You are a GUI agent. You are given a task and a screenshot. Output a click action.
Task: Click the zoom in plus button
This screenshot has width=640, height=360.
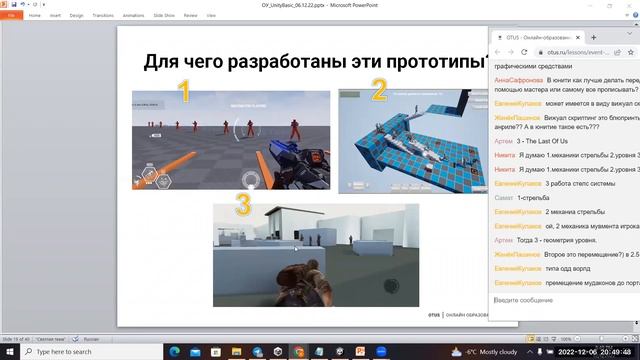(x=625, y=339)
